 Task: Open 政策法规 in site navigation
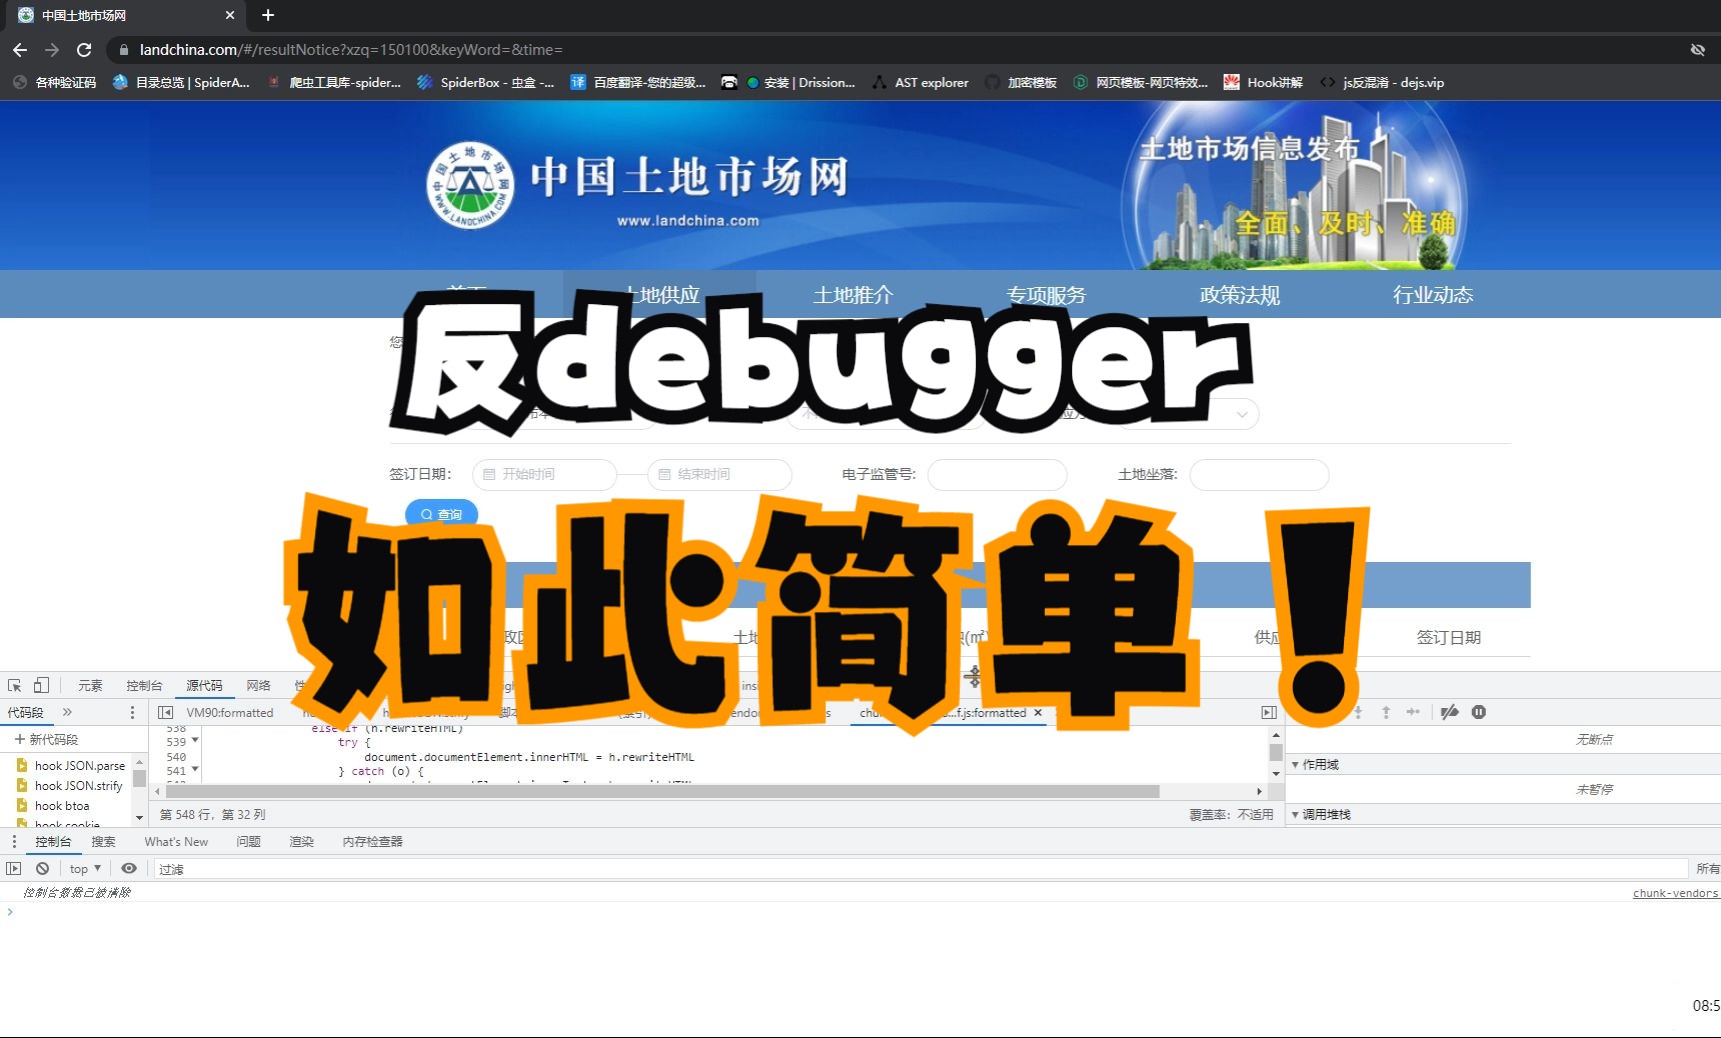tap(1239, 295)
